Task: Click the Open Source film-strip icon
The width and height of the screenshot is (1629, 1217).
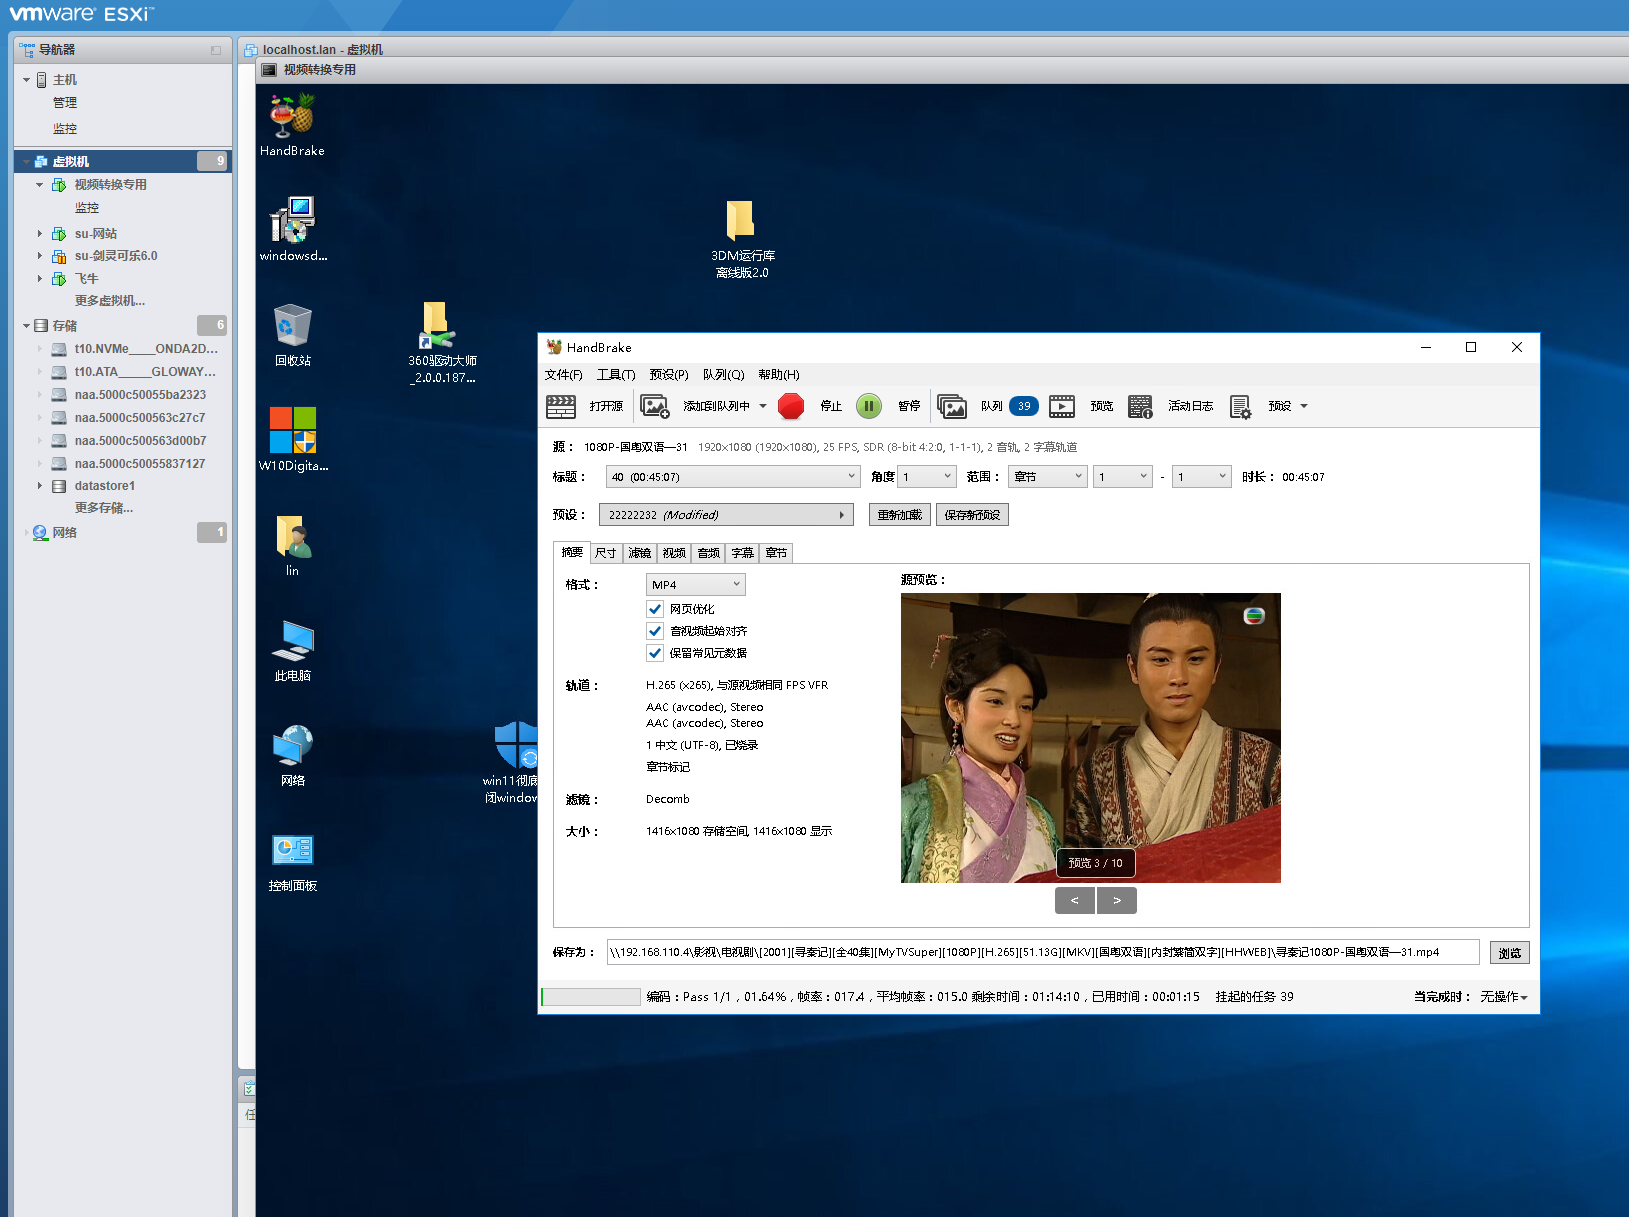Action: pyautogui.click(x=561, y=406)
